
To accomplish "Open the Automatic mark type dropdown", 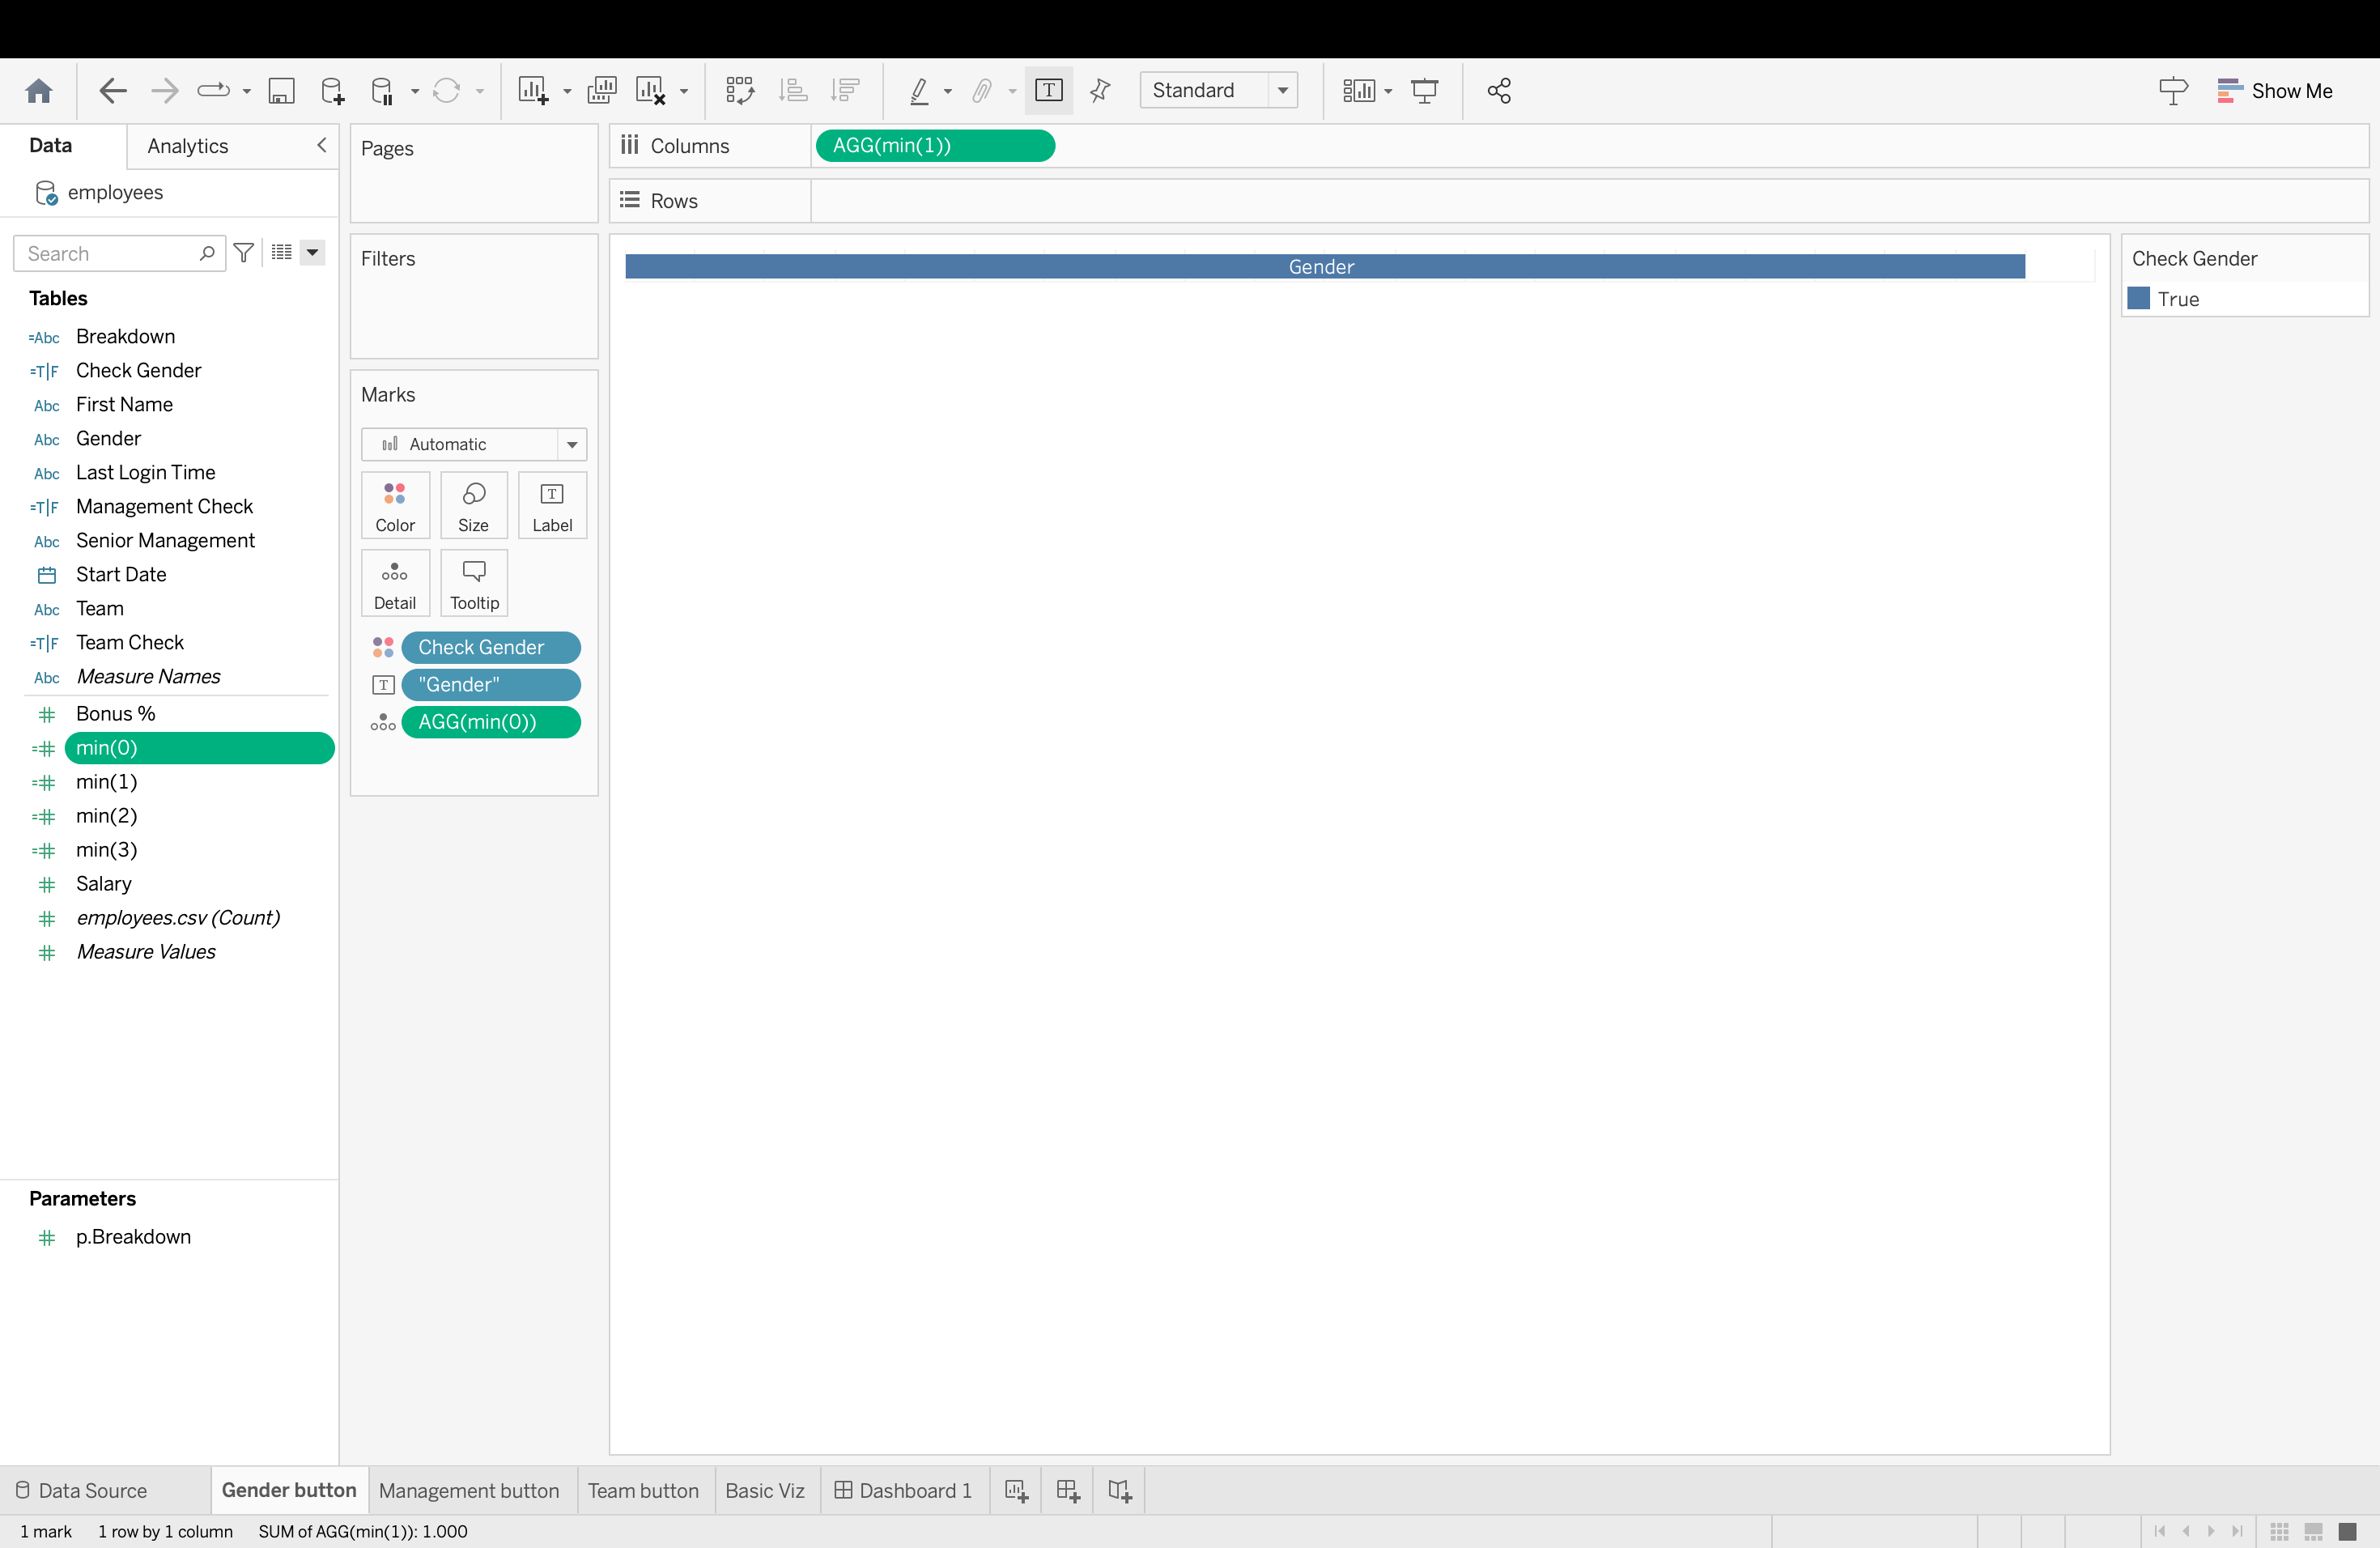I will pos(473,444).
